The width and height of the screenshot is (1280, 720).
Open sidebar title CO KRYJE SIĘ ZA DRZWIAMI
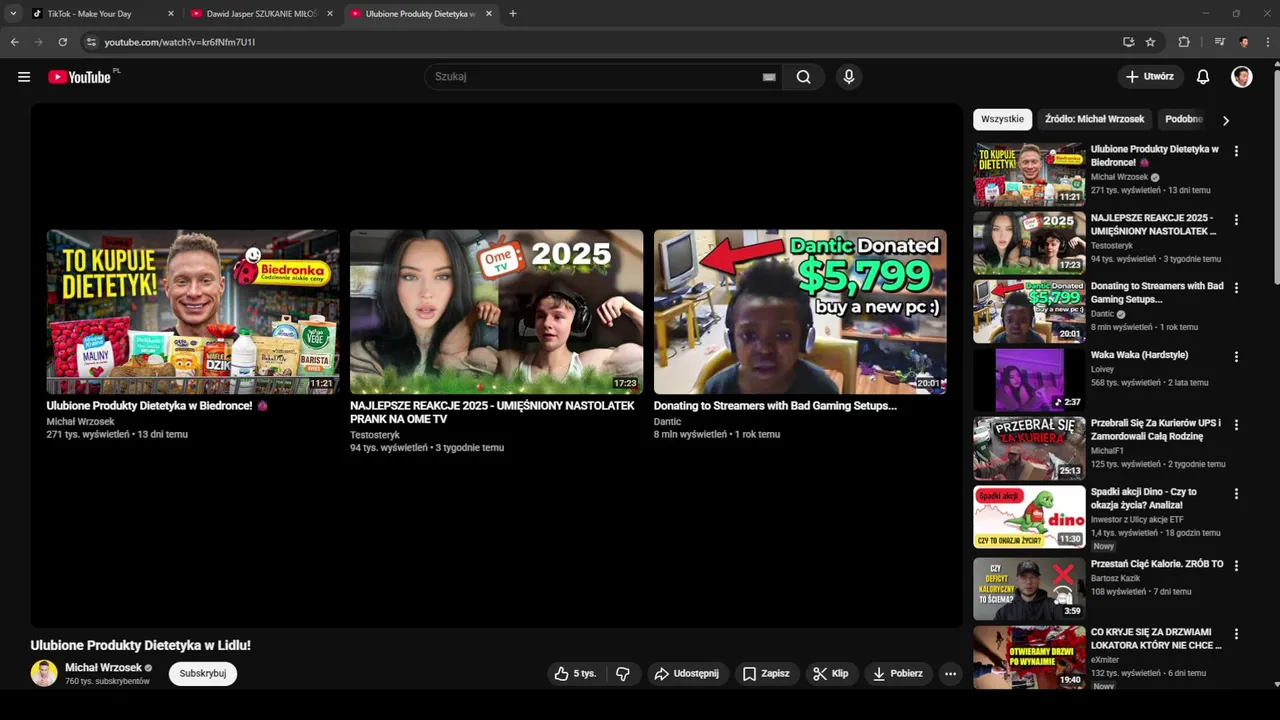pyautogui.click(x=1156, y=639)
